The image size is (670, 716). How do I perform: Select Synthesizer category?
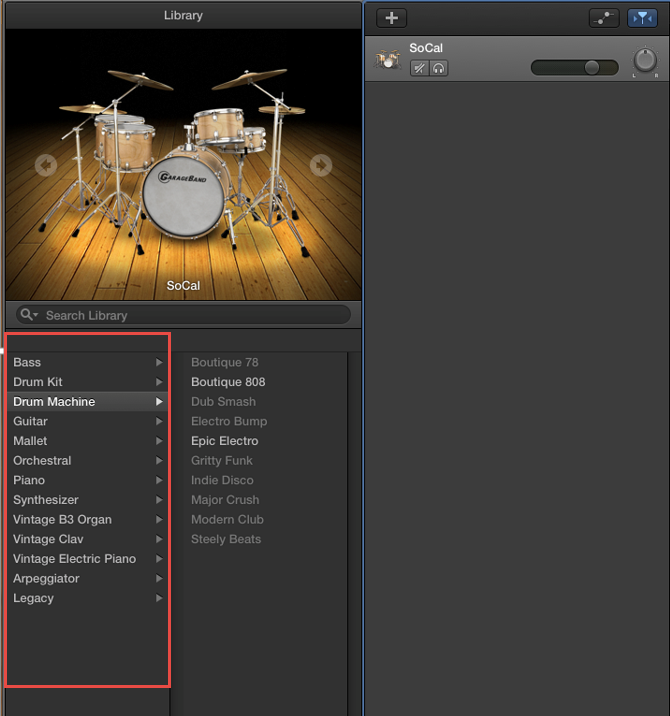pos(88,500)
